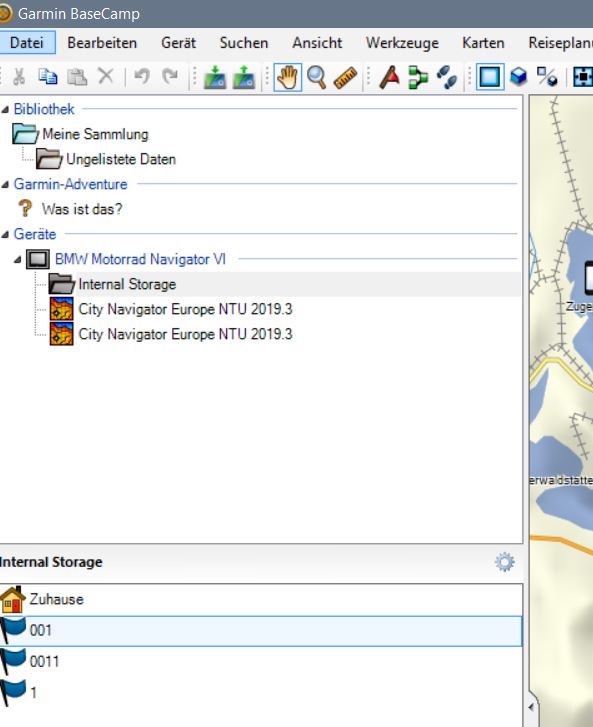
Task: Open the Suchen menu
Action: (244, 43)
